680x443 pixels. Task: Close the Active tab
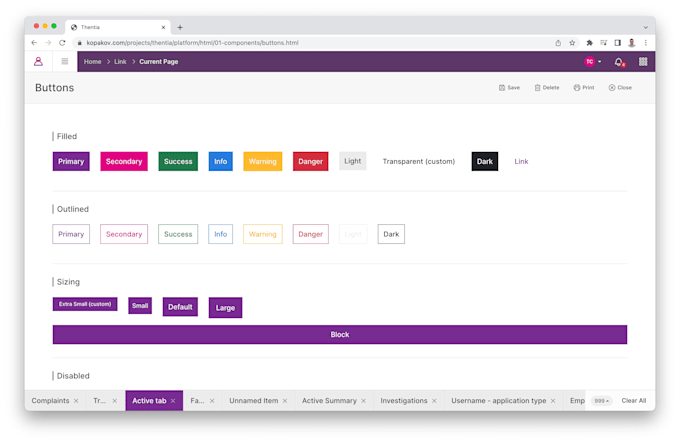click(173, 401)
